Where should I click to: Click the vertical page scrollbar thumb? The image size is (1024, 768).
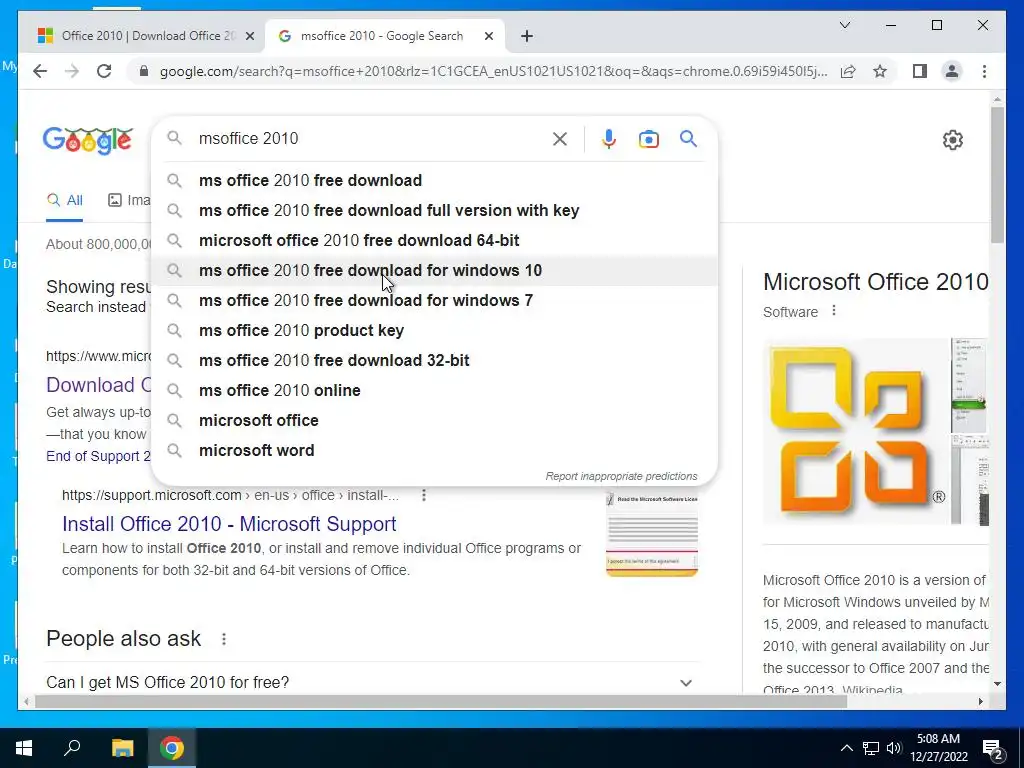(x=997, y=175)
